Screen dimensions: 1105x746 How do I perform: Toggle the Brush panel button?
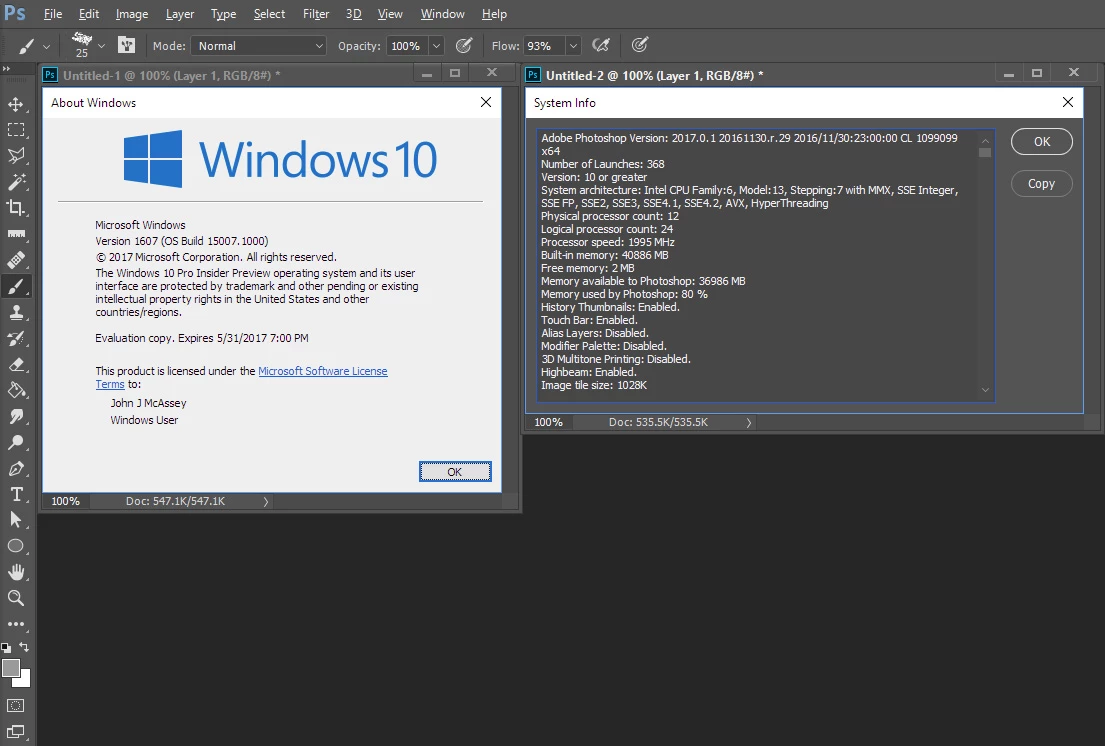(126, 46)
